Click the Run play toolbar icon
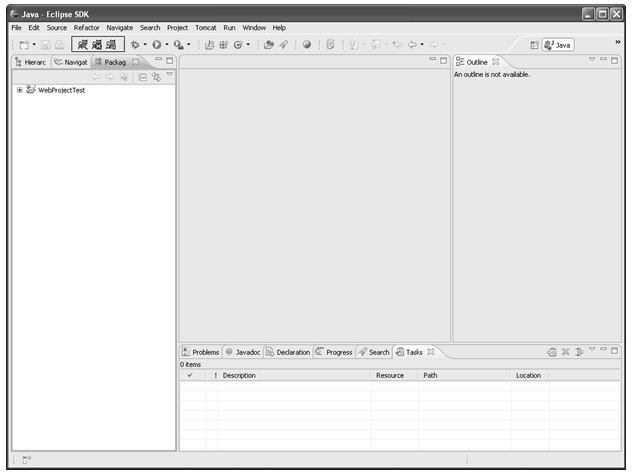The width and height of the screenshot is (635, 475). (157, 45)
